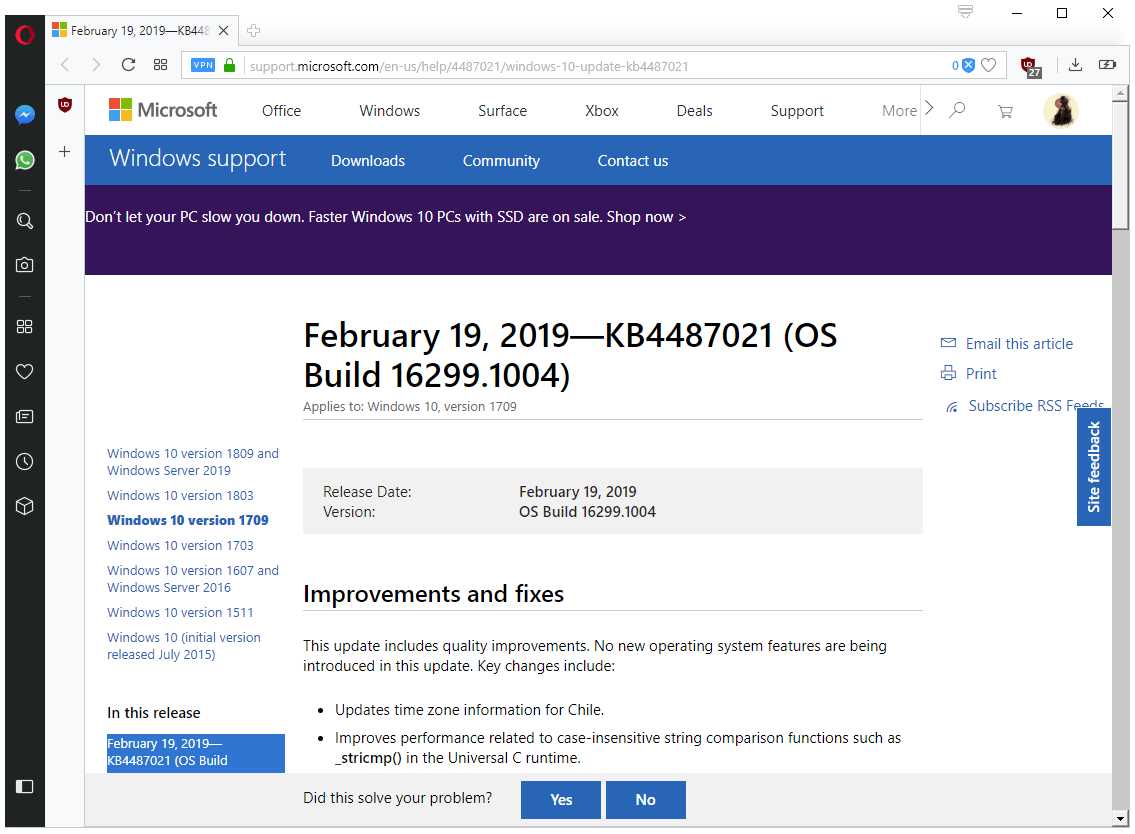Open personal news in sidebar
Screen dimensions: 1135x834
coord(25,416)
